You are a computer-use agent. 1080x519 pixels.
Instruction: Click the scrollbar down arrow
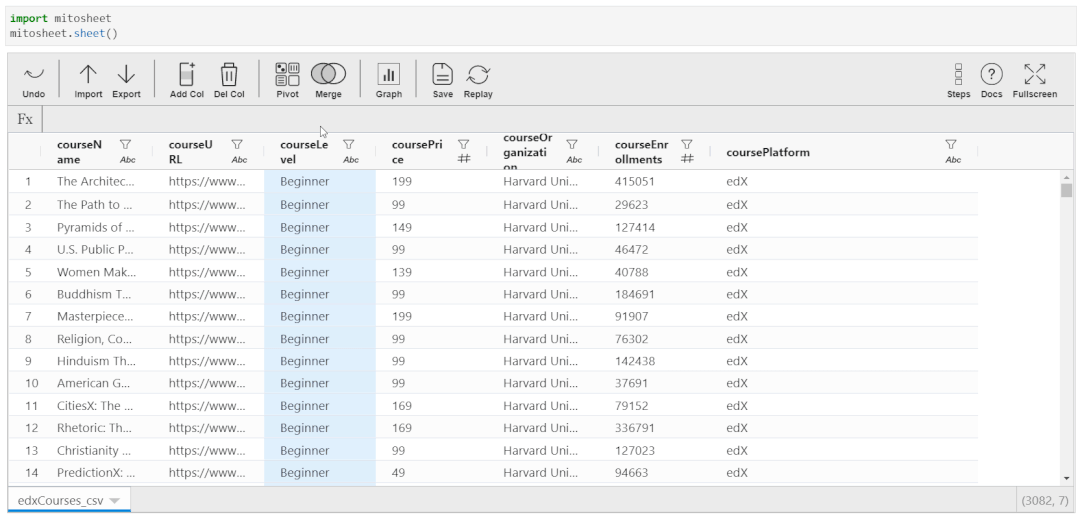1066,478
